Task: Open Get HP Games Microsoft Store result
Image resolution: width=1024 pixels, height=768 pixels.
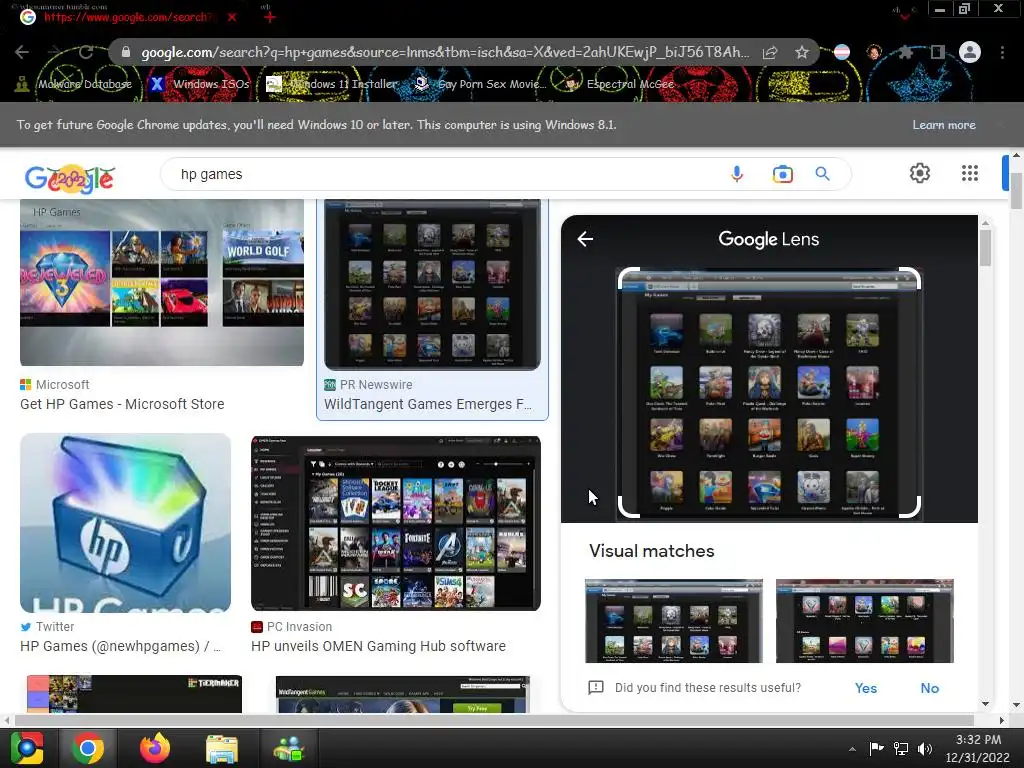Action: coord(122,404)
